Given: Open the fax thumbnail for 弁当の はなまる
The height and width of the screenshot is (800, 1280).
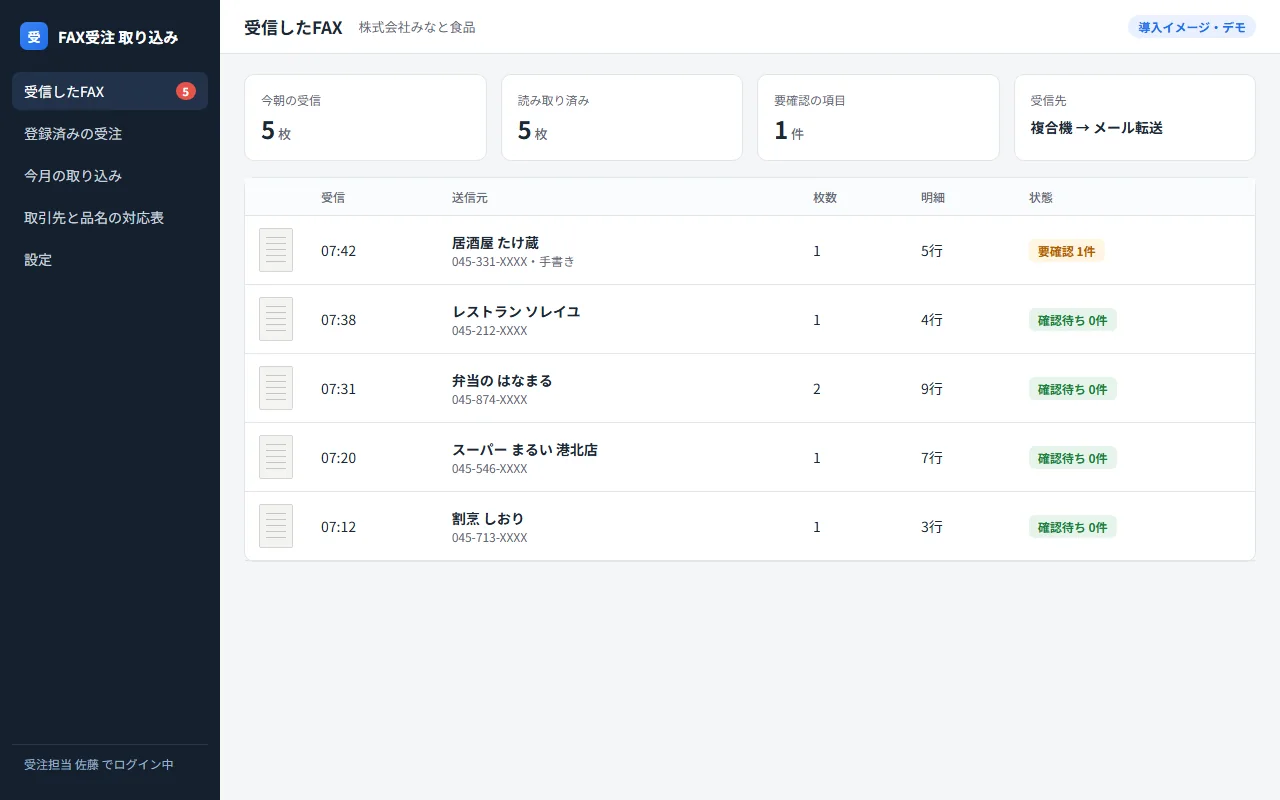Looking at the screenshot, I should (x=276, y=388).
